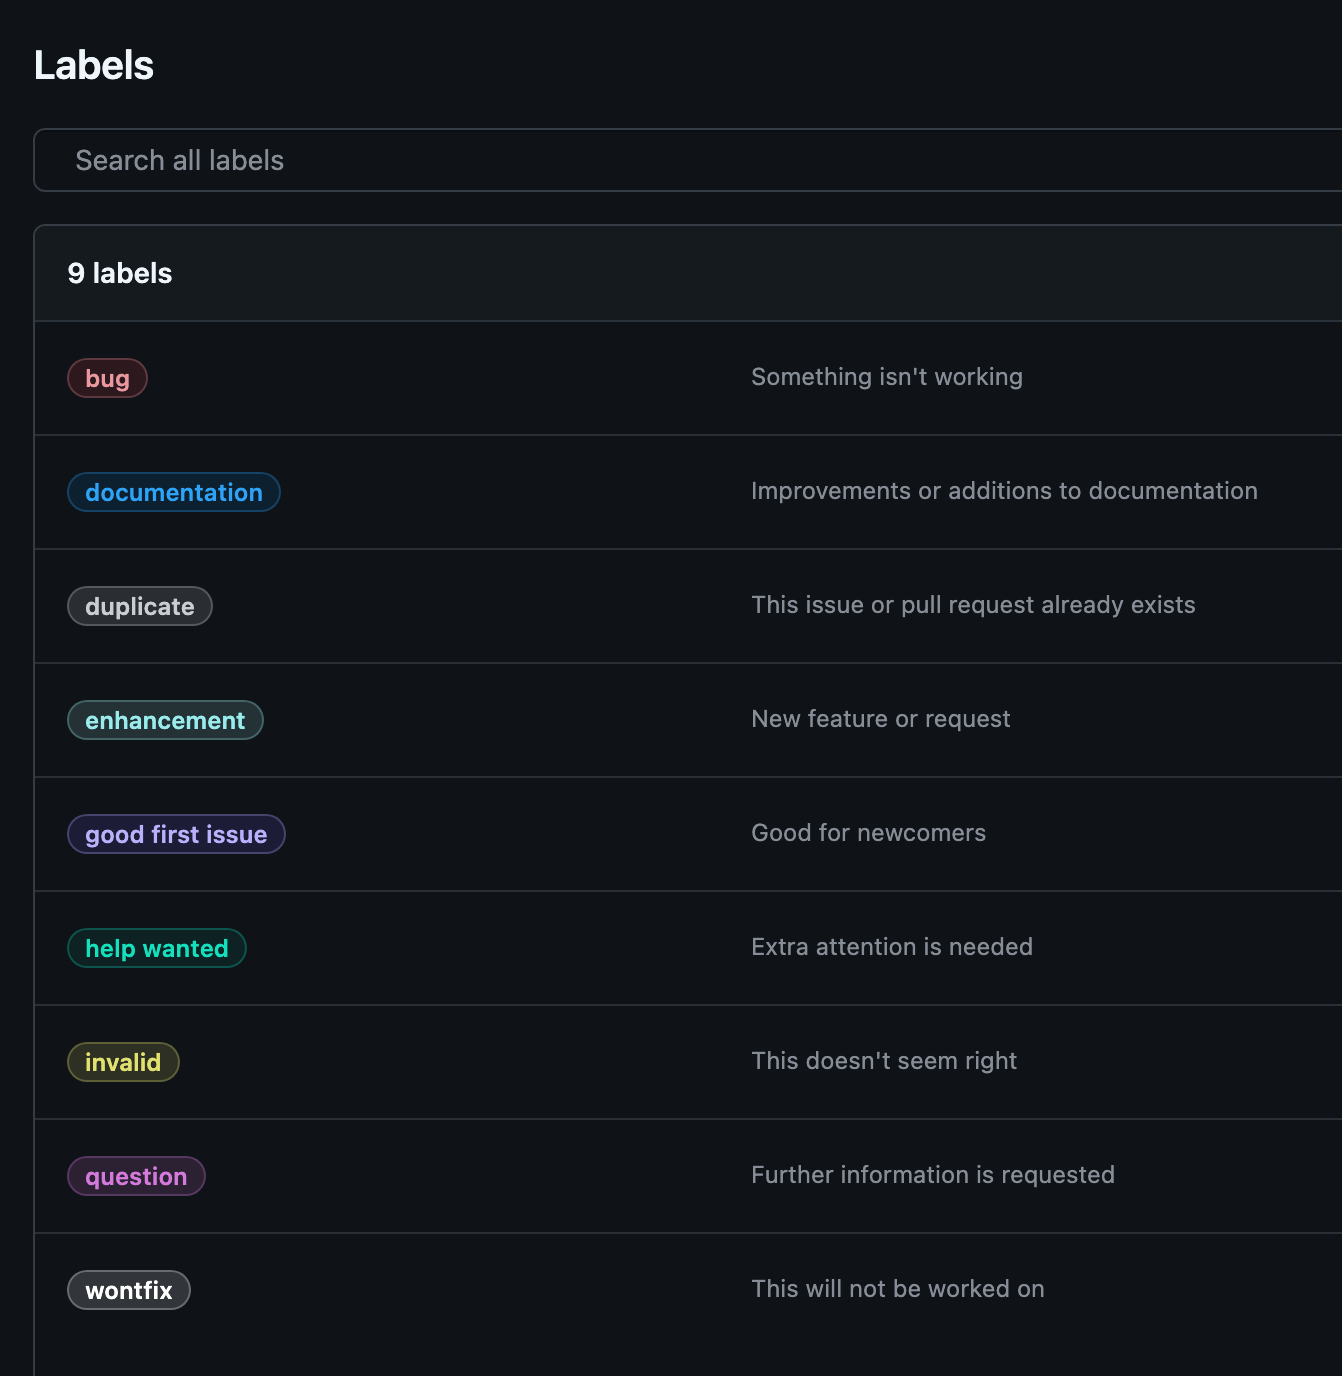Open the question label
This screenshot has height=1376, width=1342.
coord(136,1176)
